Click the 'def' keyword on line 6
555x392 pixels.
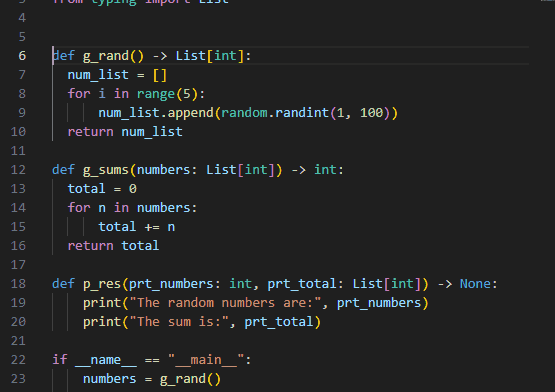point(64,56)
